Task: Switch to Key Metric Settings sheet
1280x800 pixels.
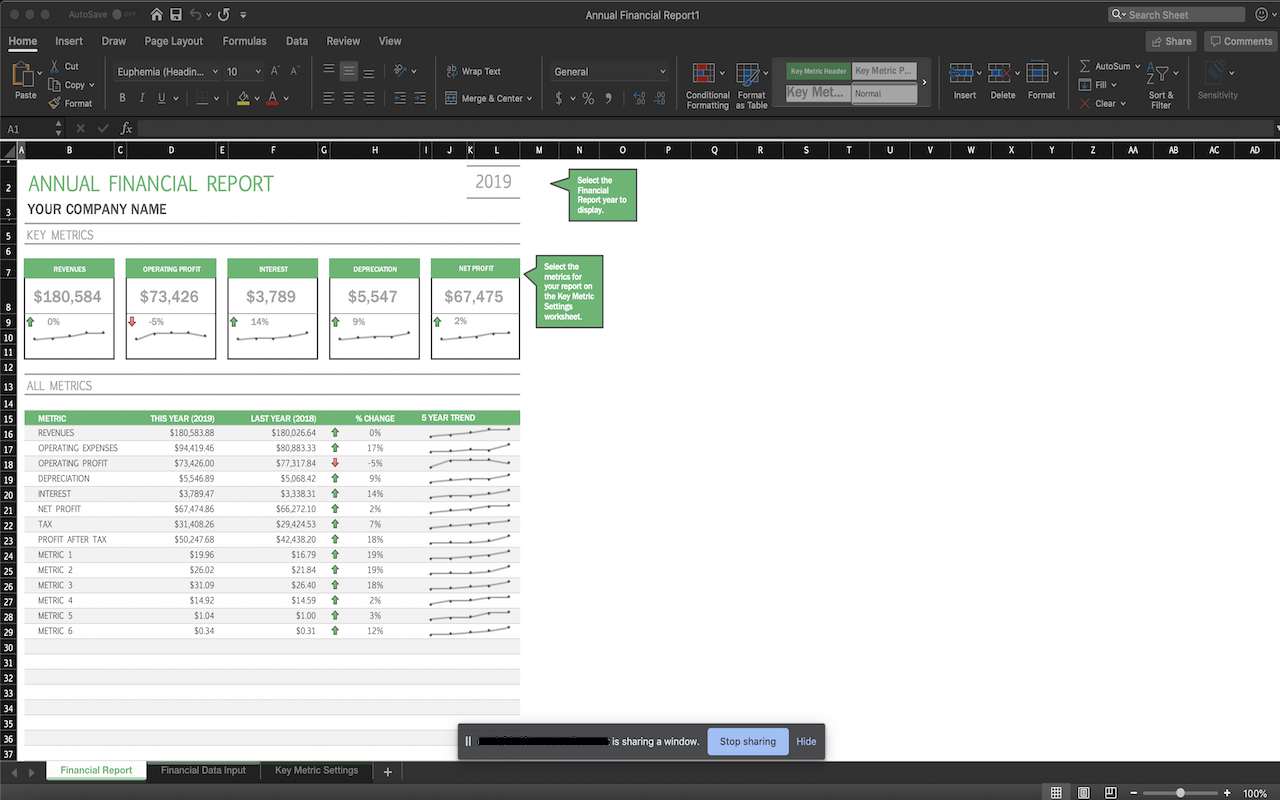Action: pos(316,771)
